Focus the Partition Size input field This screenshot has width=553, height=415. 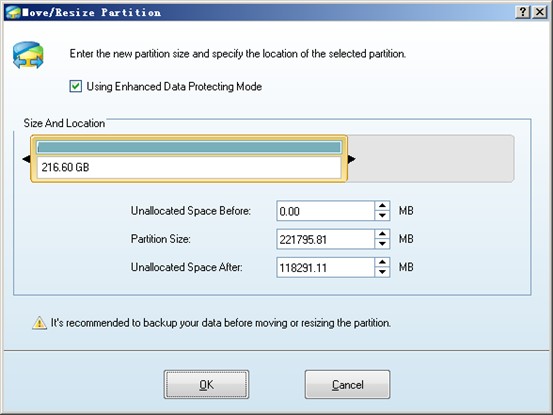[x=325, y=239]
